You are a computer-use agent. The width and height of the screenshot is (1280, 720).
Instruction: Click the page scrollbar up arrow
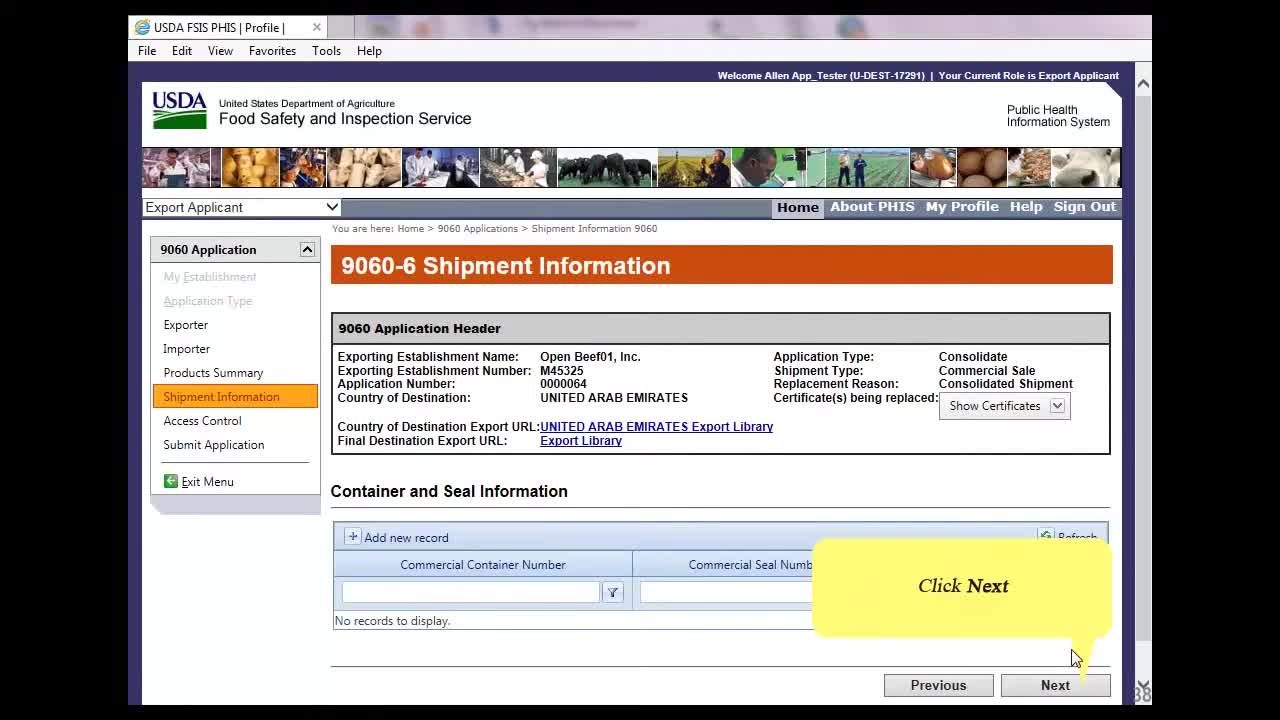[1143, 84]
